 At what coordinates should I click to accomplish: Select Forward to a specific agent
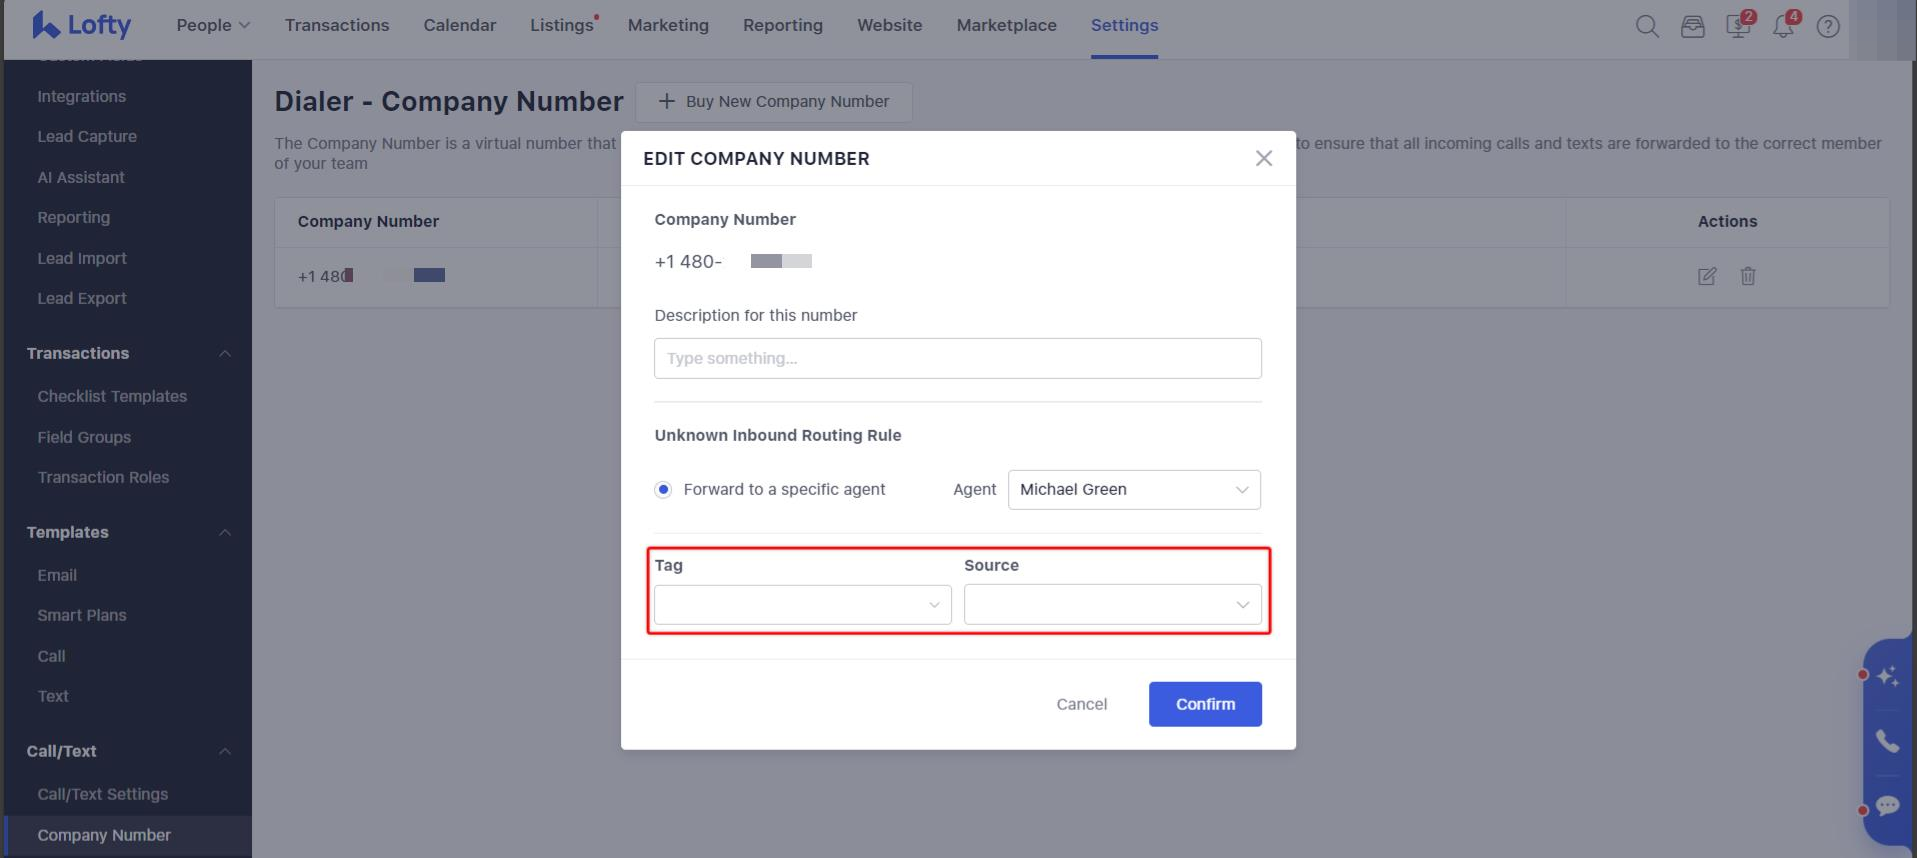[663, 490]
